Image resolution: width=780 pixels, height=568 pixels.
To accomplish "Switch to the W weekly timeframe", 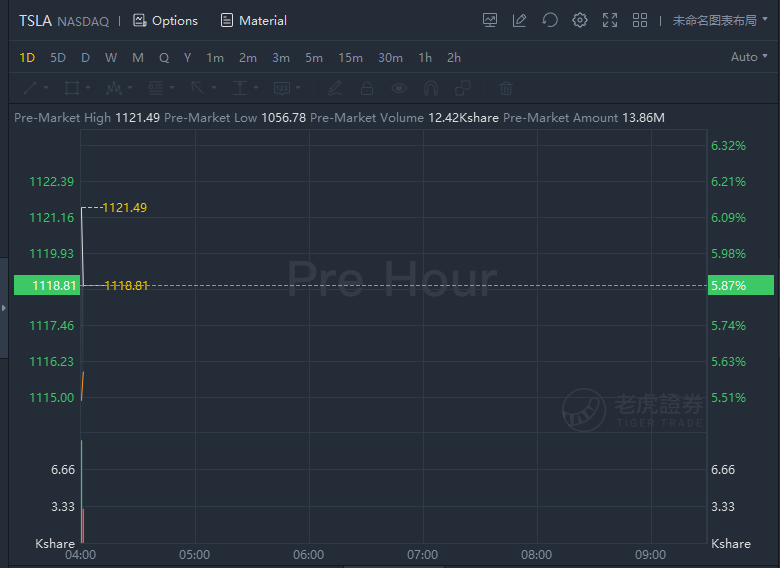I will coord(111,58).
